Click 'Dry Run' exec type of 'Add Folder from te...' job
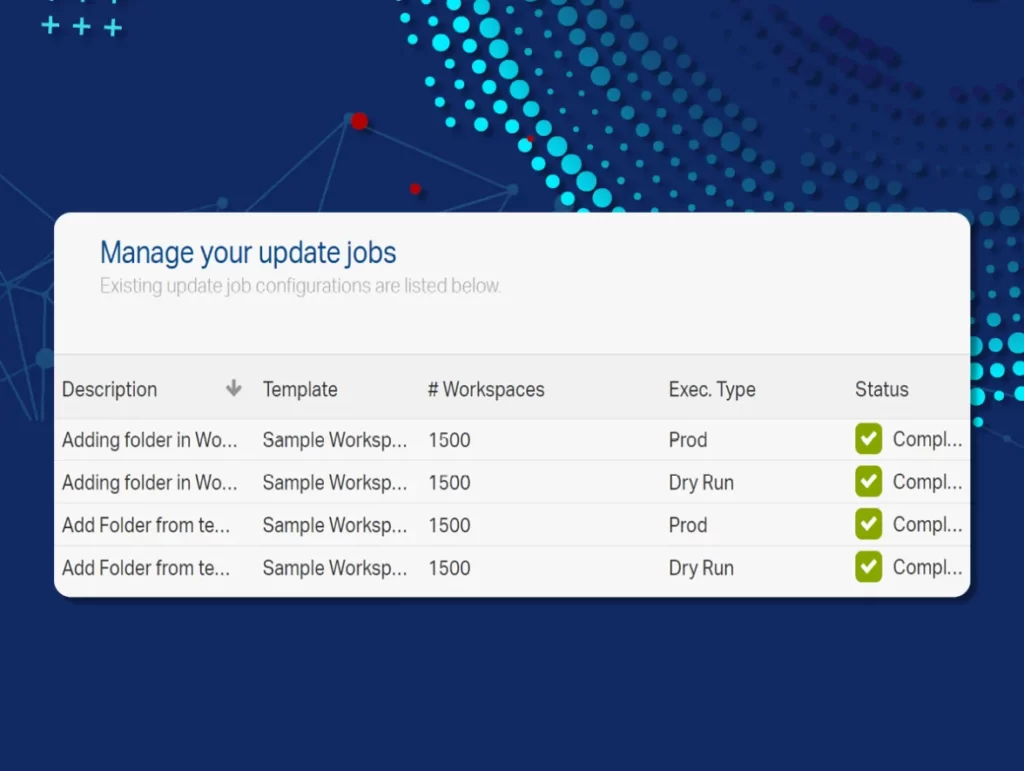This screenshot has width=1024, height=771. (701, 568)
